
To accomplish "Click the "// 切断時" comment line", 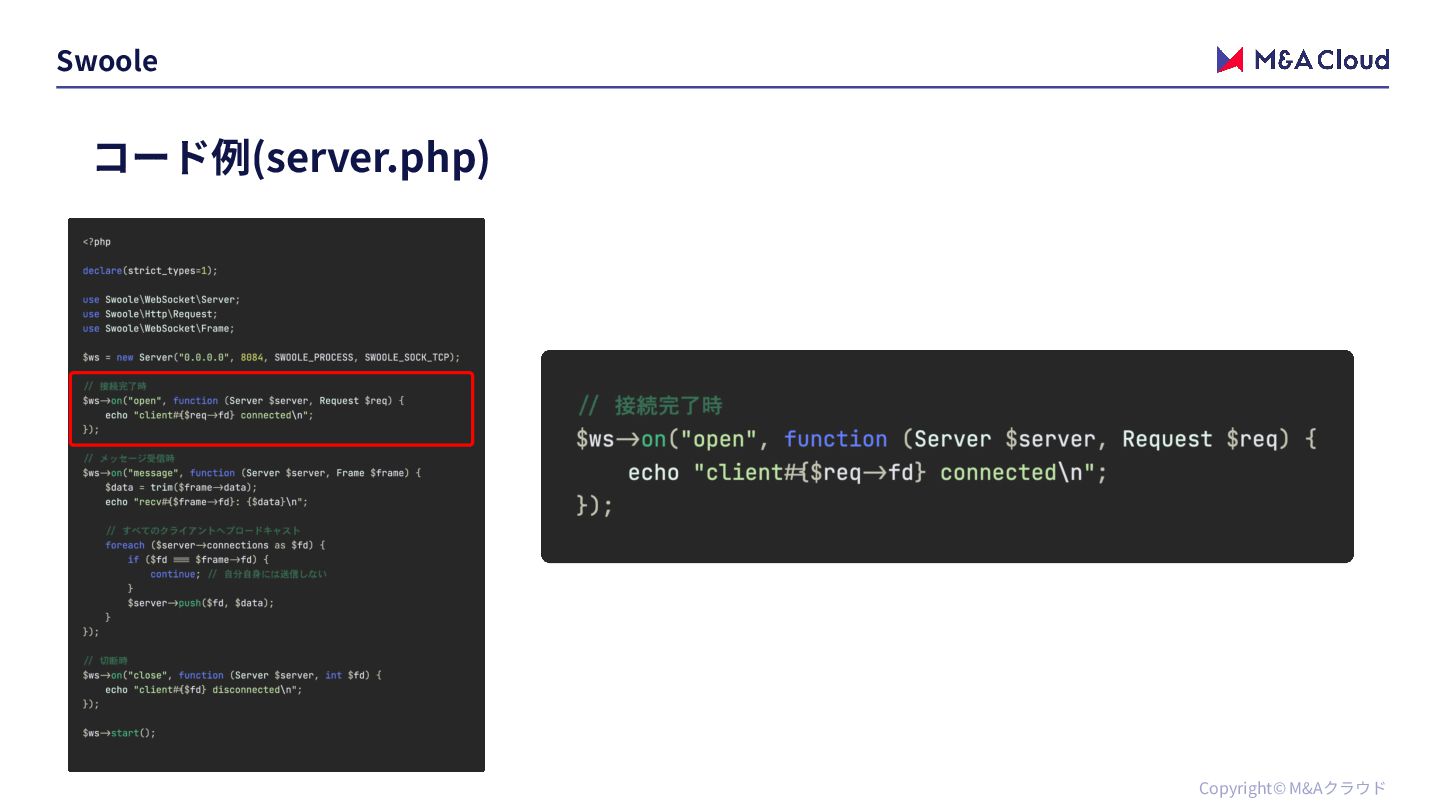I will point(106,661).
